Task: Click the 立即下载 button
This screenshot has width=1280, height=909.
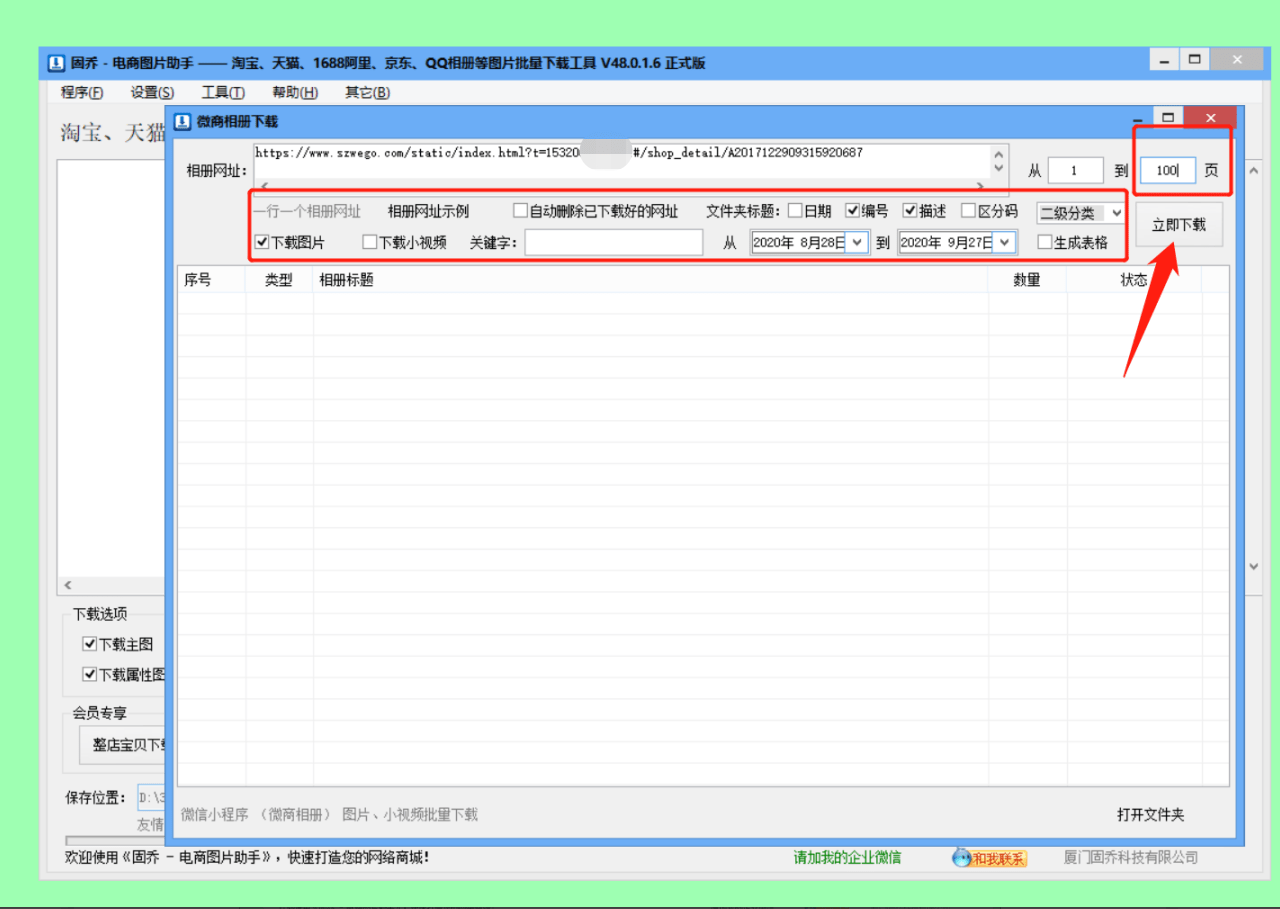Action: coord(1179,225)
